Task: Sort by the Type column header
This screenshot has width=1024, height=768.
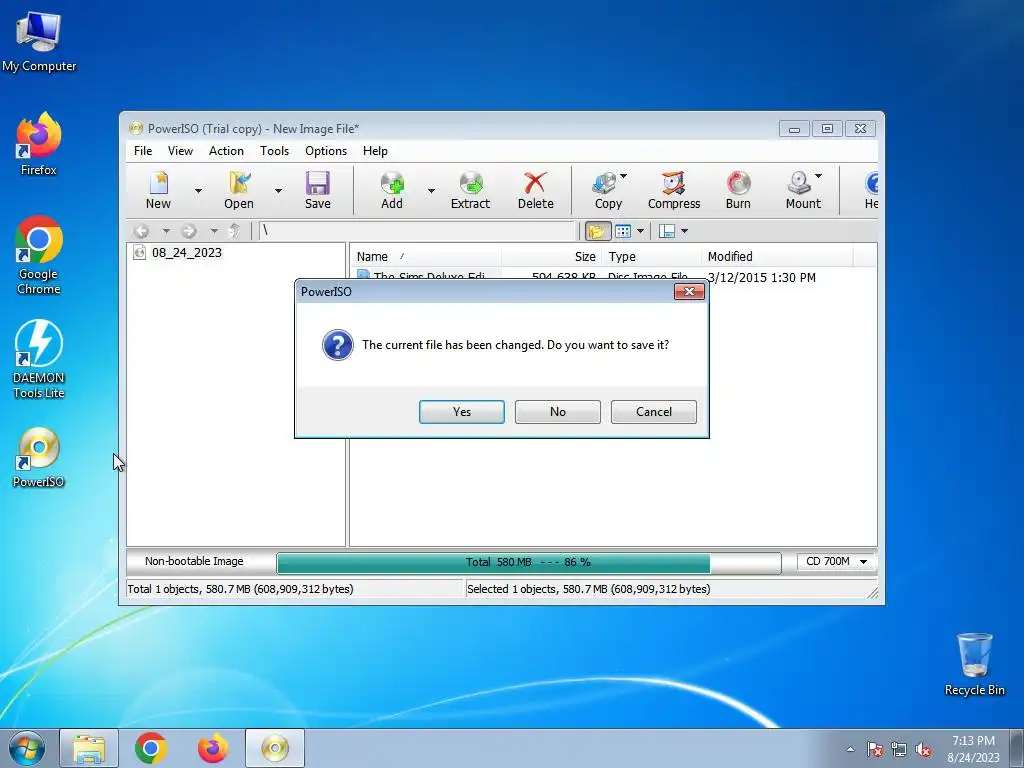Action: click(x=652, y=257)
